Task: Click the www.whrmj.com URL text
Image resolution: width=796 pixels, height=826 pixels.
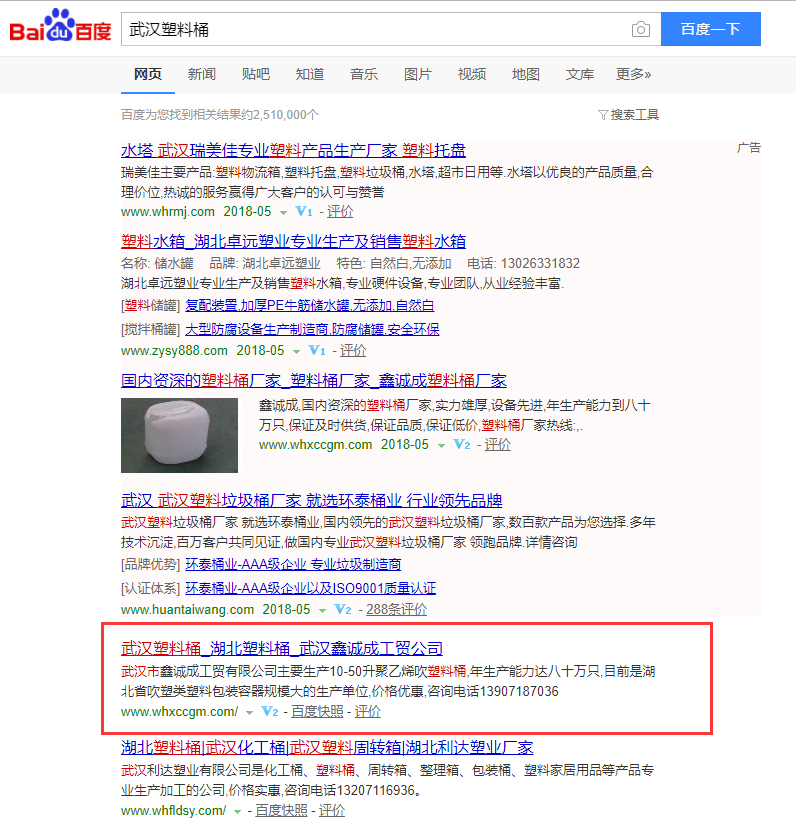Action: tap(168, 212)
